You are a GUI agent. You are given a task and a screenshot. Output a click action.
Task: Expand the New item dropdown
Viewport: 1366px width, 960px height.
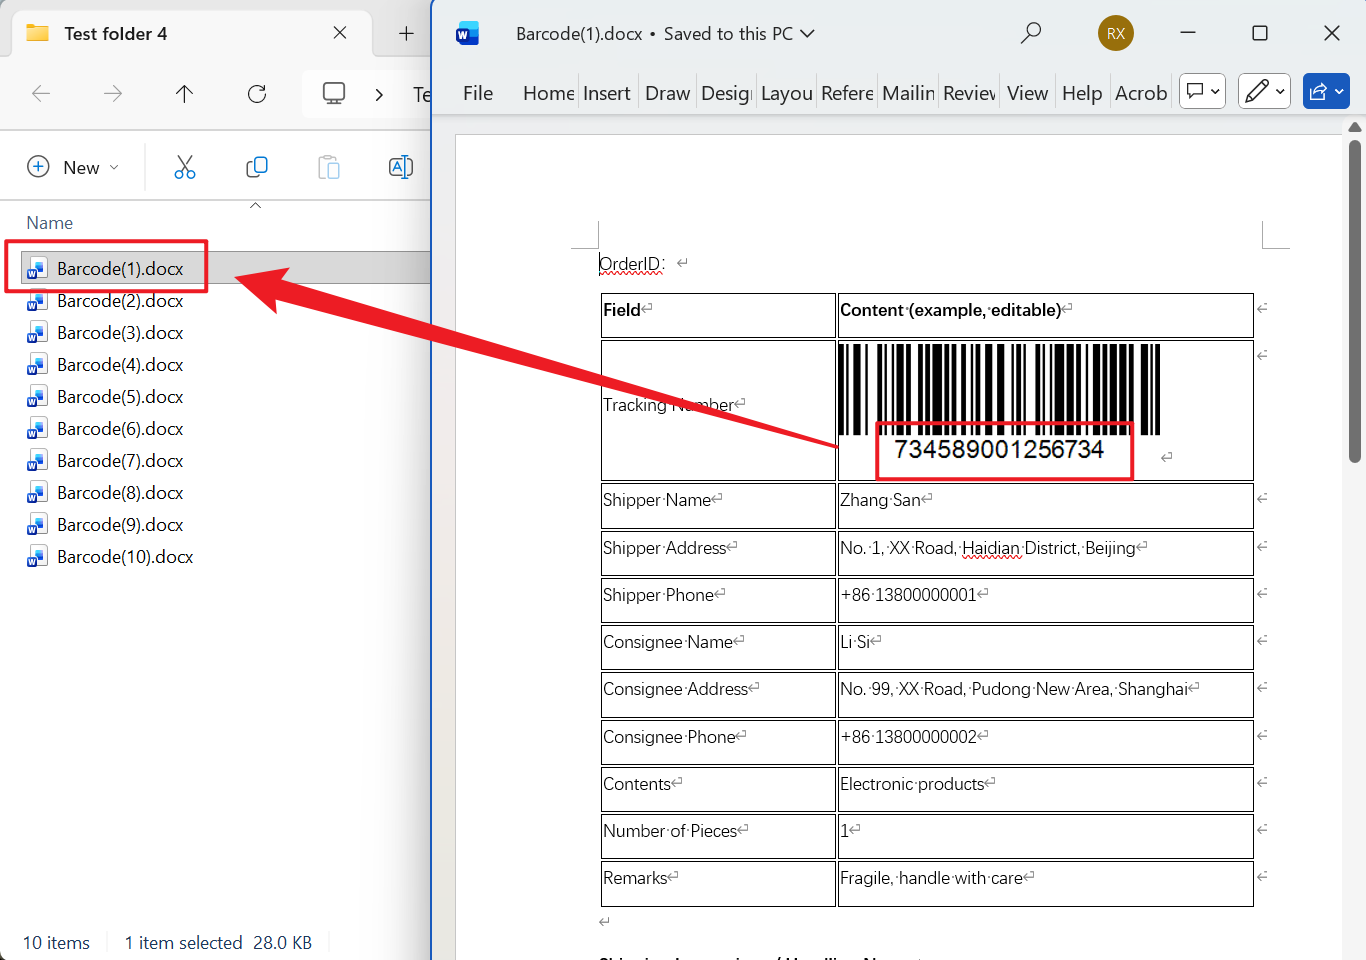pyautogui.click(x=73, y=167)
